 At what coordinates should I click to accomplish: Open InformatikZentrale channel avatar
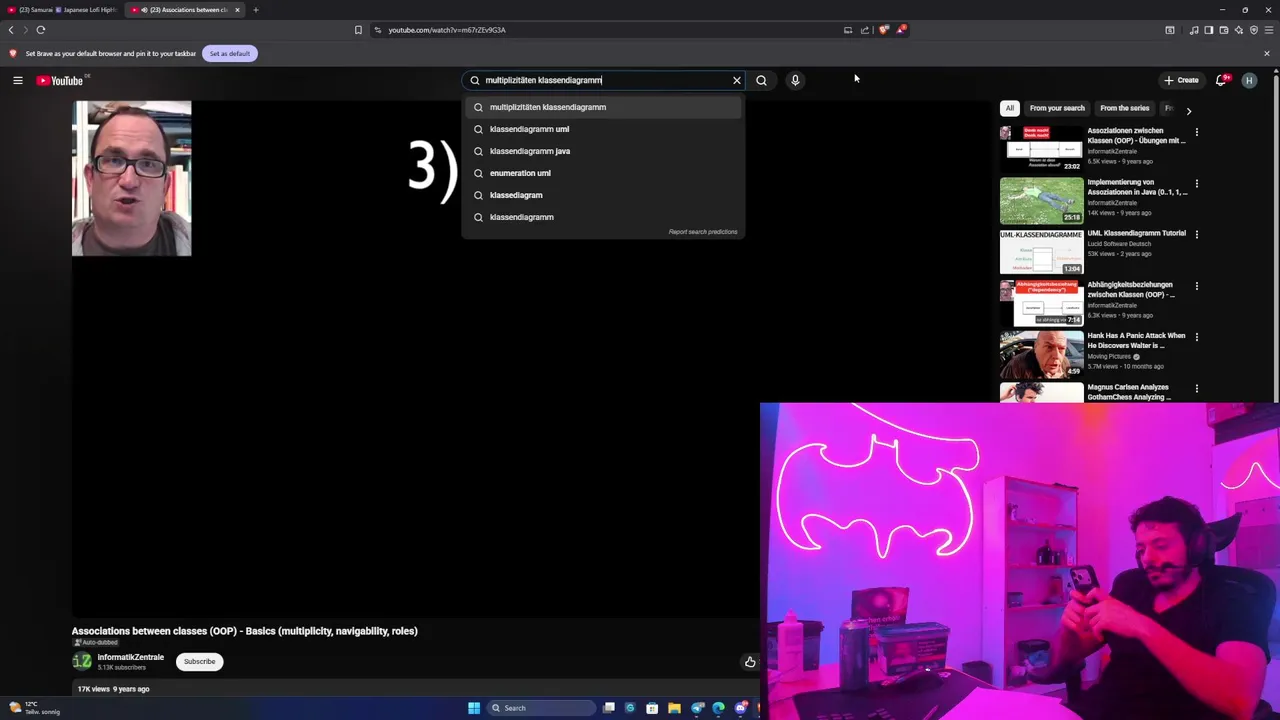pos(82,661)
